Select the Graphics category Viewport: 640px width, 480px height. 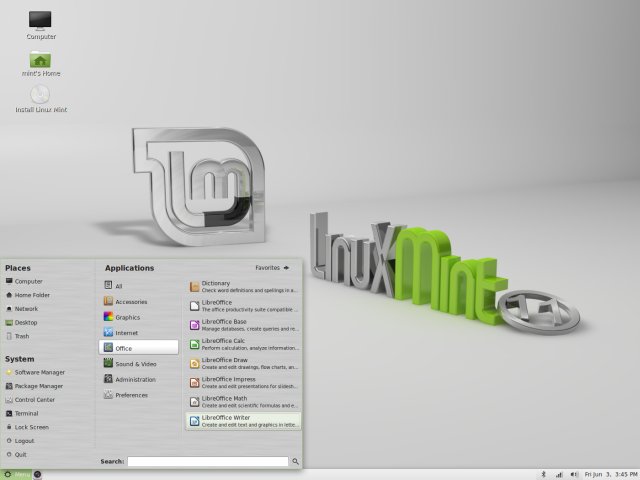tap(129, 317)
